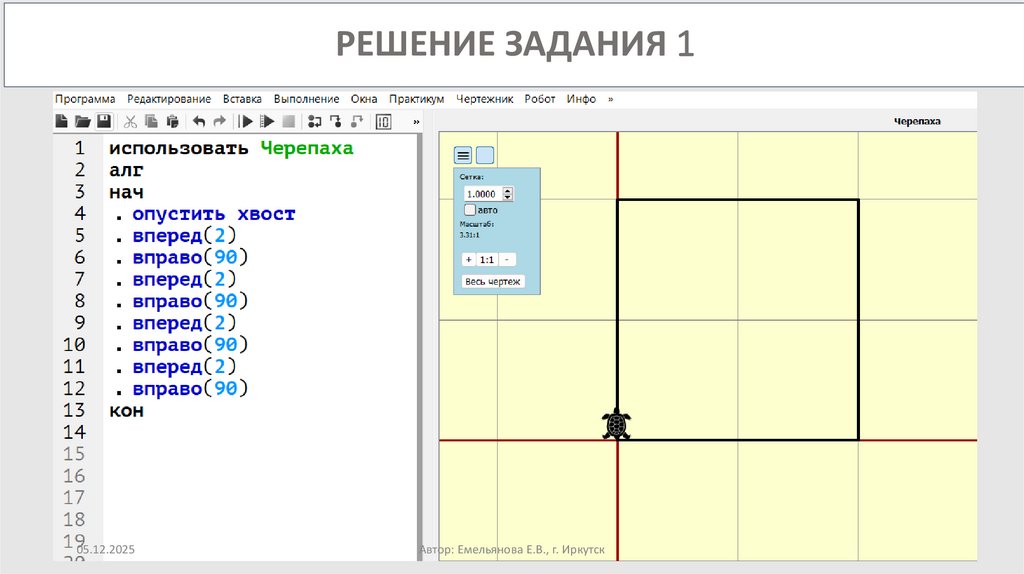
Task: Open the Инфо menu
Action: pos(581,99)
